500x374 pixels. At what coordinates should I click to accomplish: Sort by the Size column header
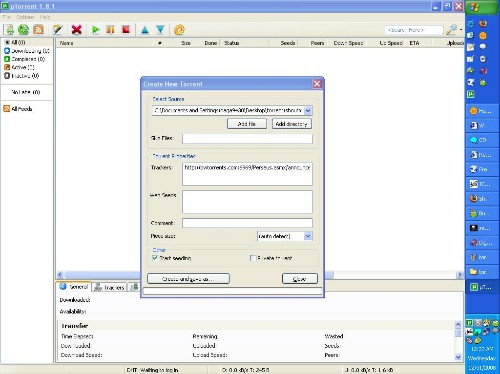click(186, 43)
